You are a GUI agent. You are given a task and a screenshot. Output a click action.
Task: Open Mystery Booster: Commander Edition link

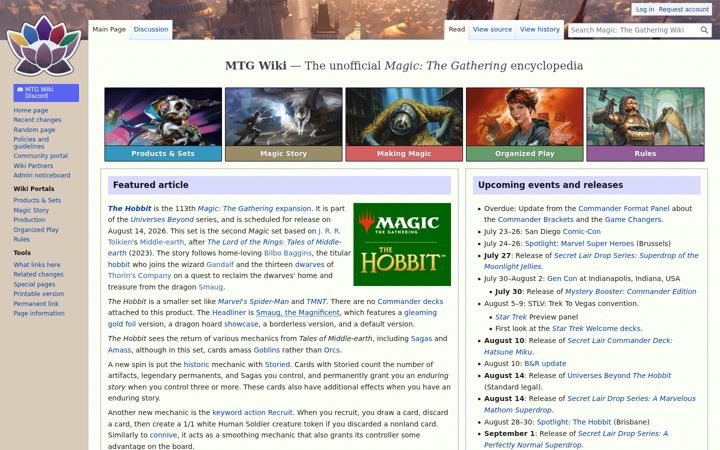pos(630,292)
